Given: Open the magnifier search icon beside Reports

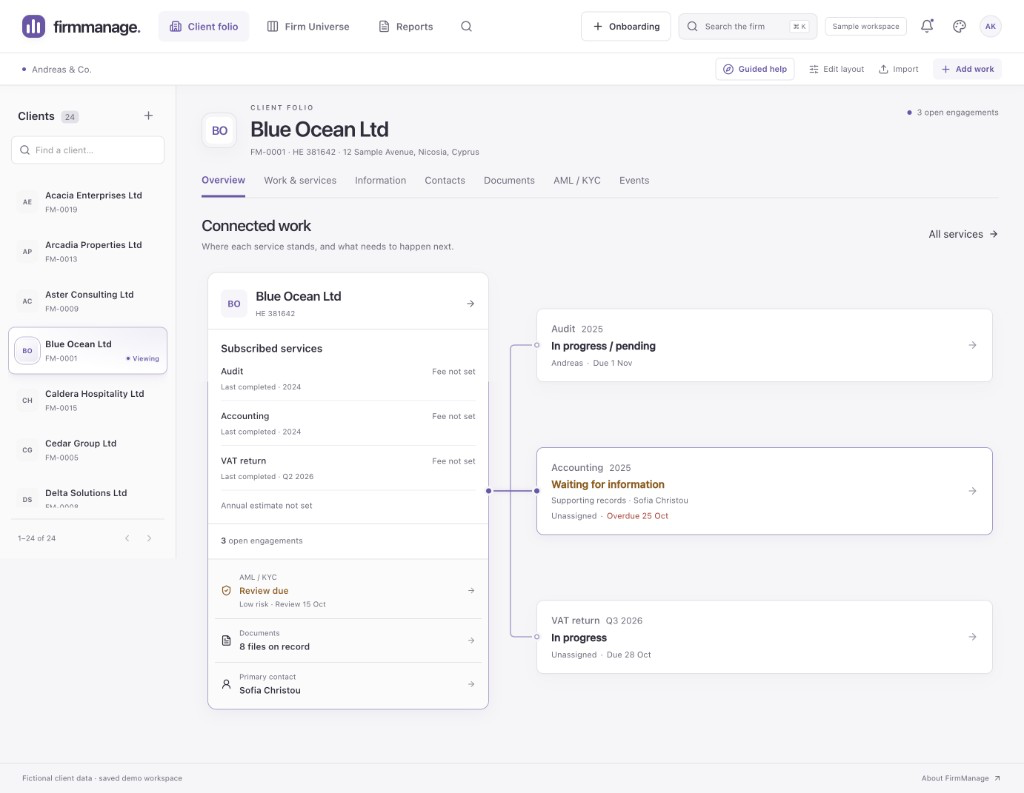Looking at the screenshot, I should click(466, 27).
